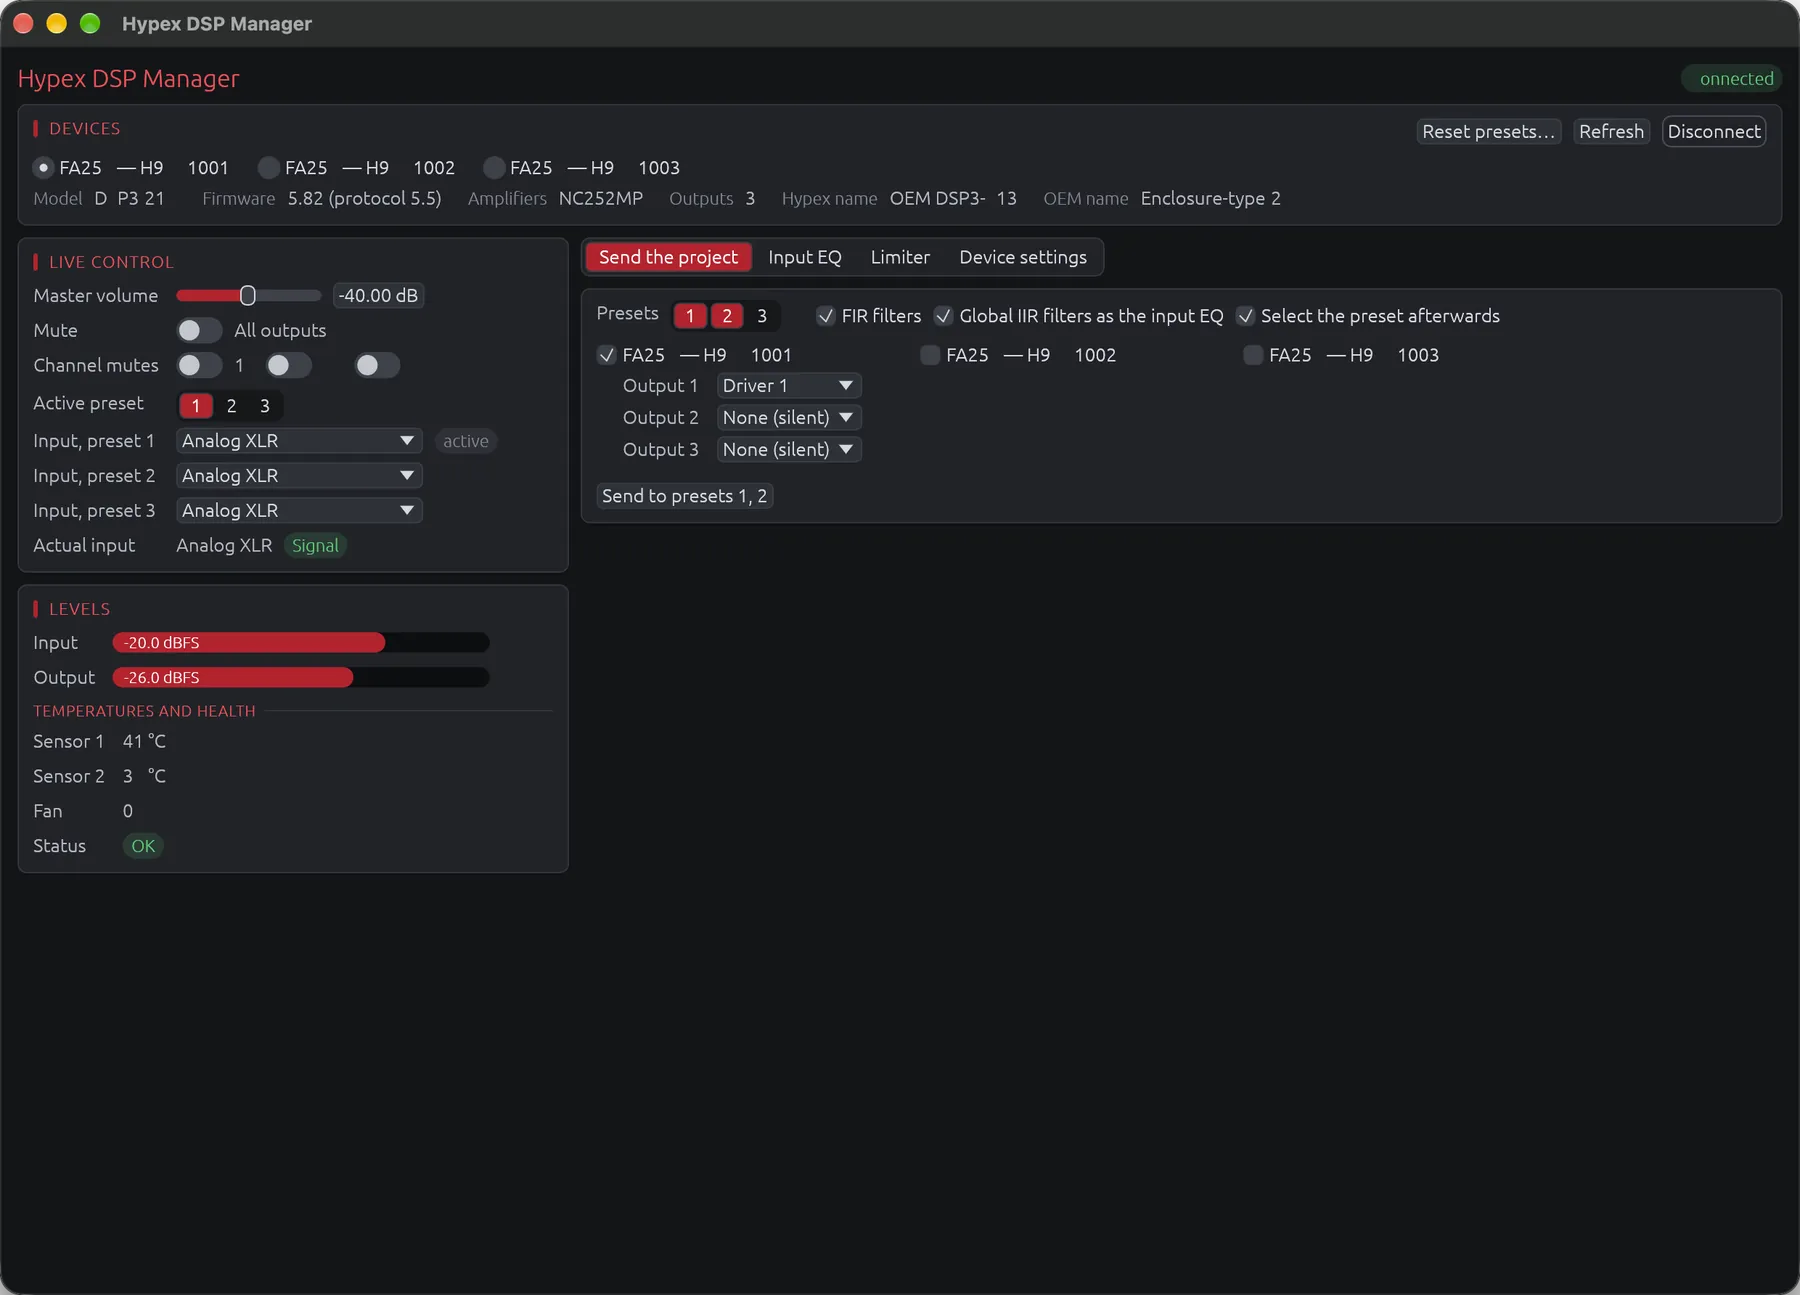Toggle channel mute switch labeled 1
1800x1295 pixels.
pyautogui.click(x=199, y=365)
